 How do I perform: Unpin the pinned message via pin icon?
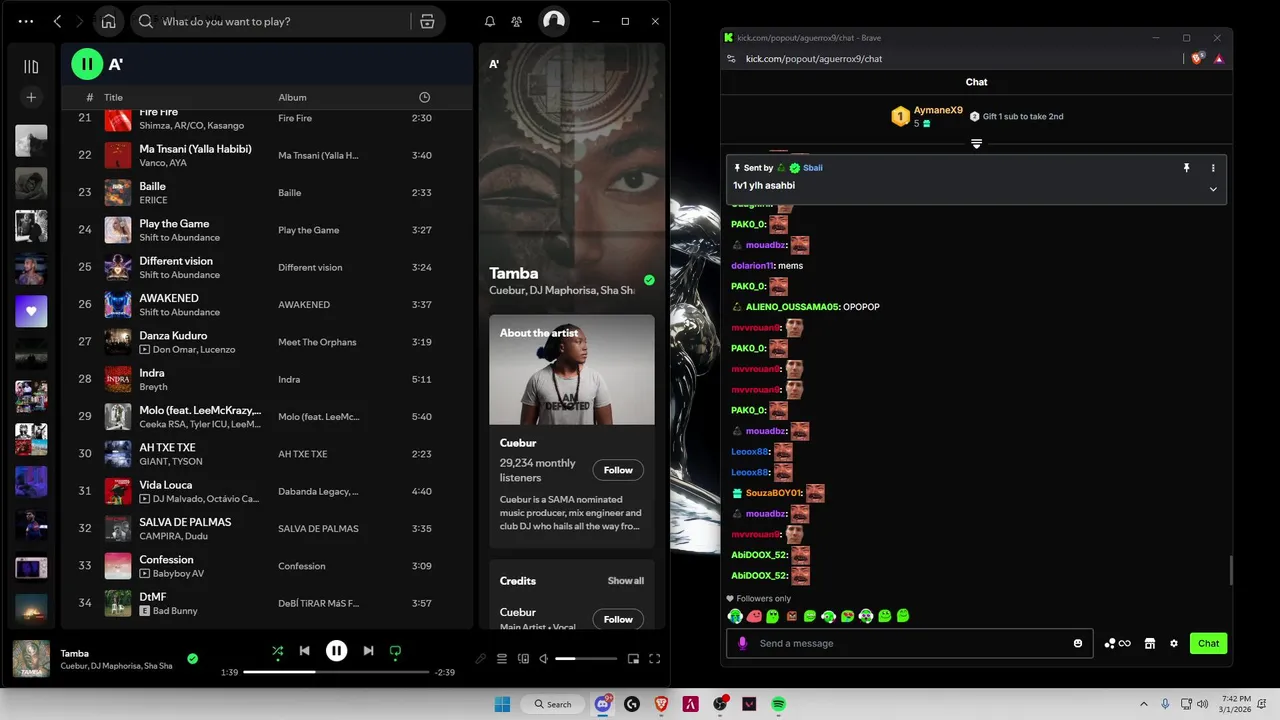coord(1187,168)
